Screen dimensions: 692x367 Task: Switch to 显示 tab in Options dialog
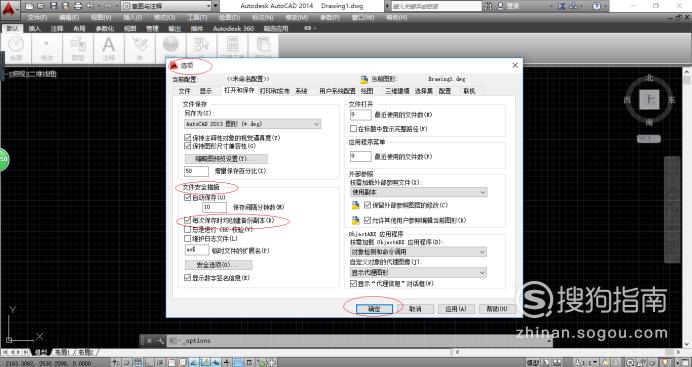point(206,91)
